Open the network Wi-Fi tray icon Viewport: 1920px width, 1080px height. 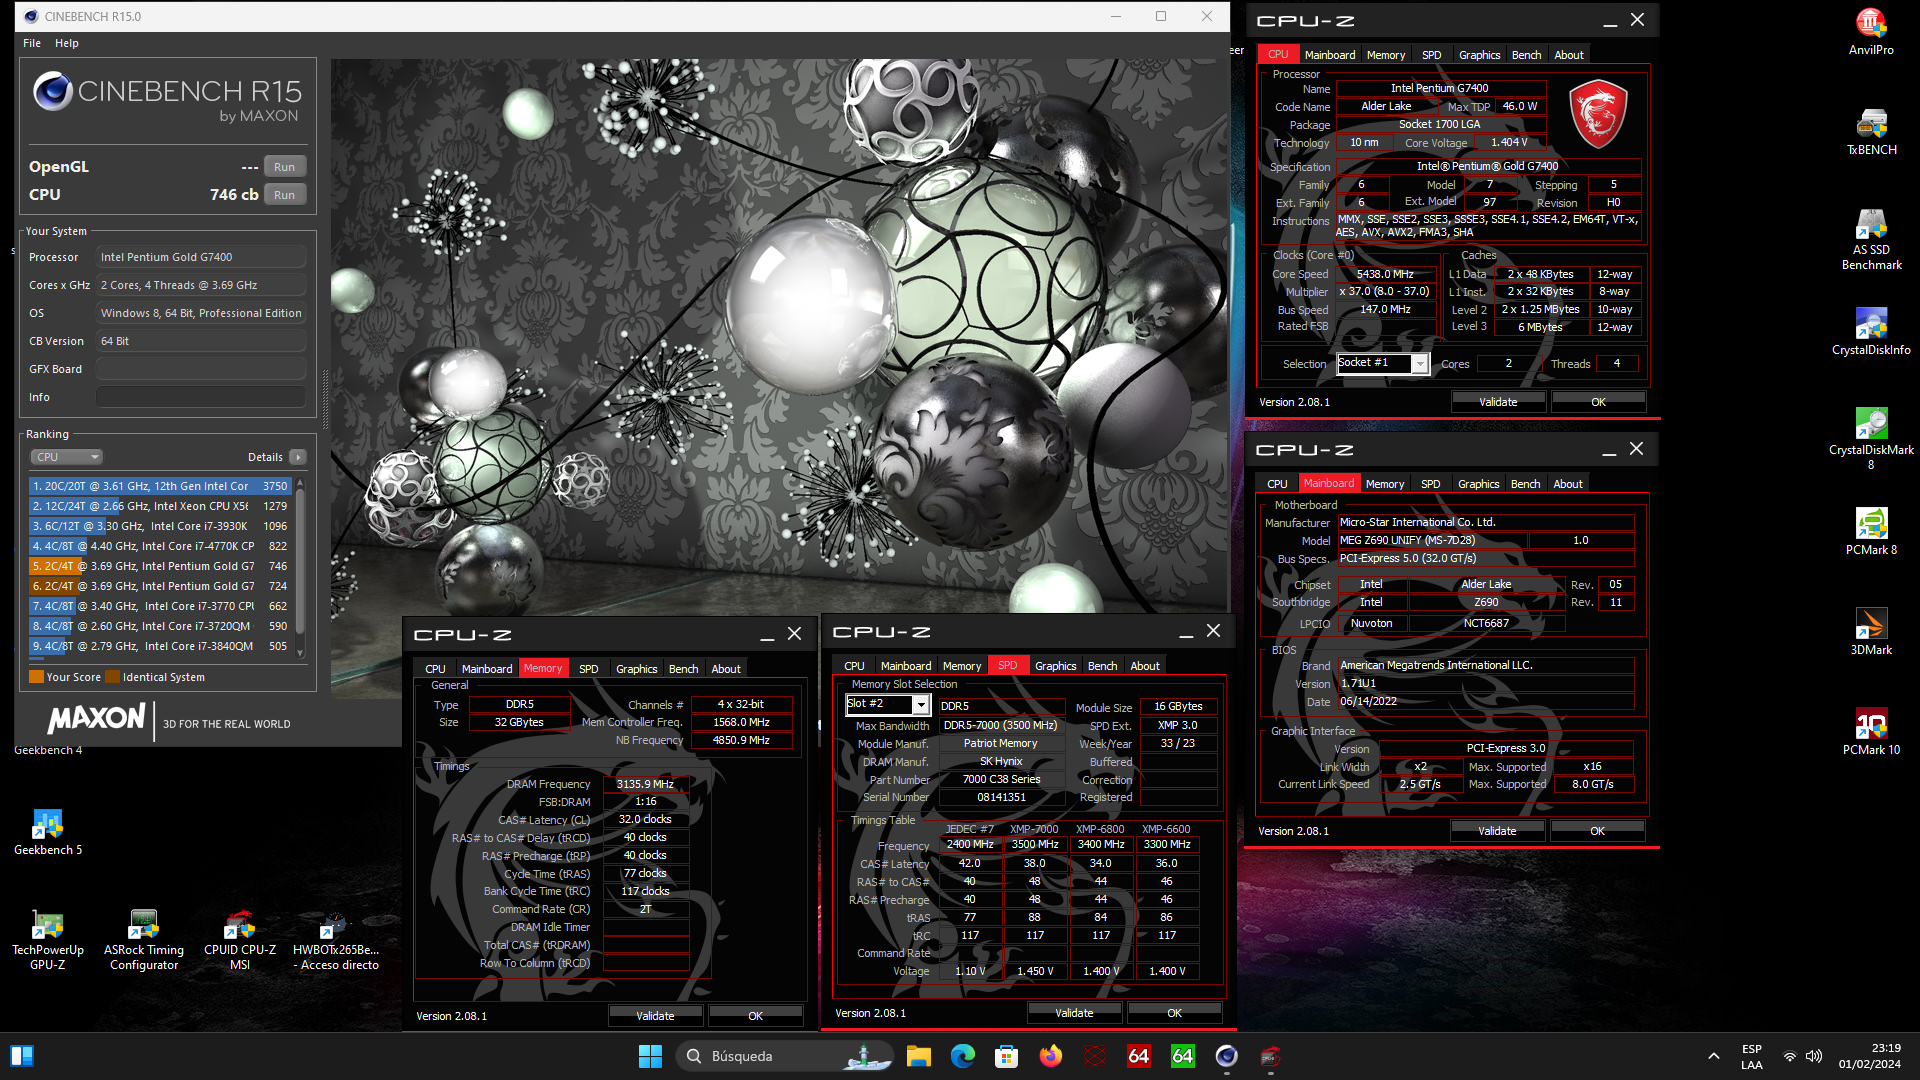1789,1056
